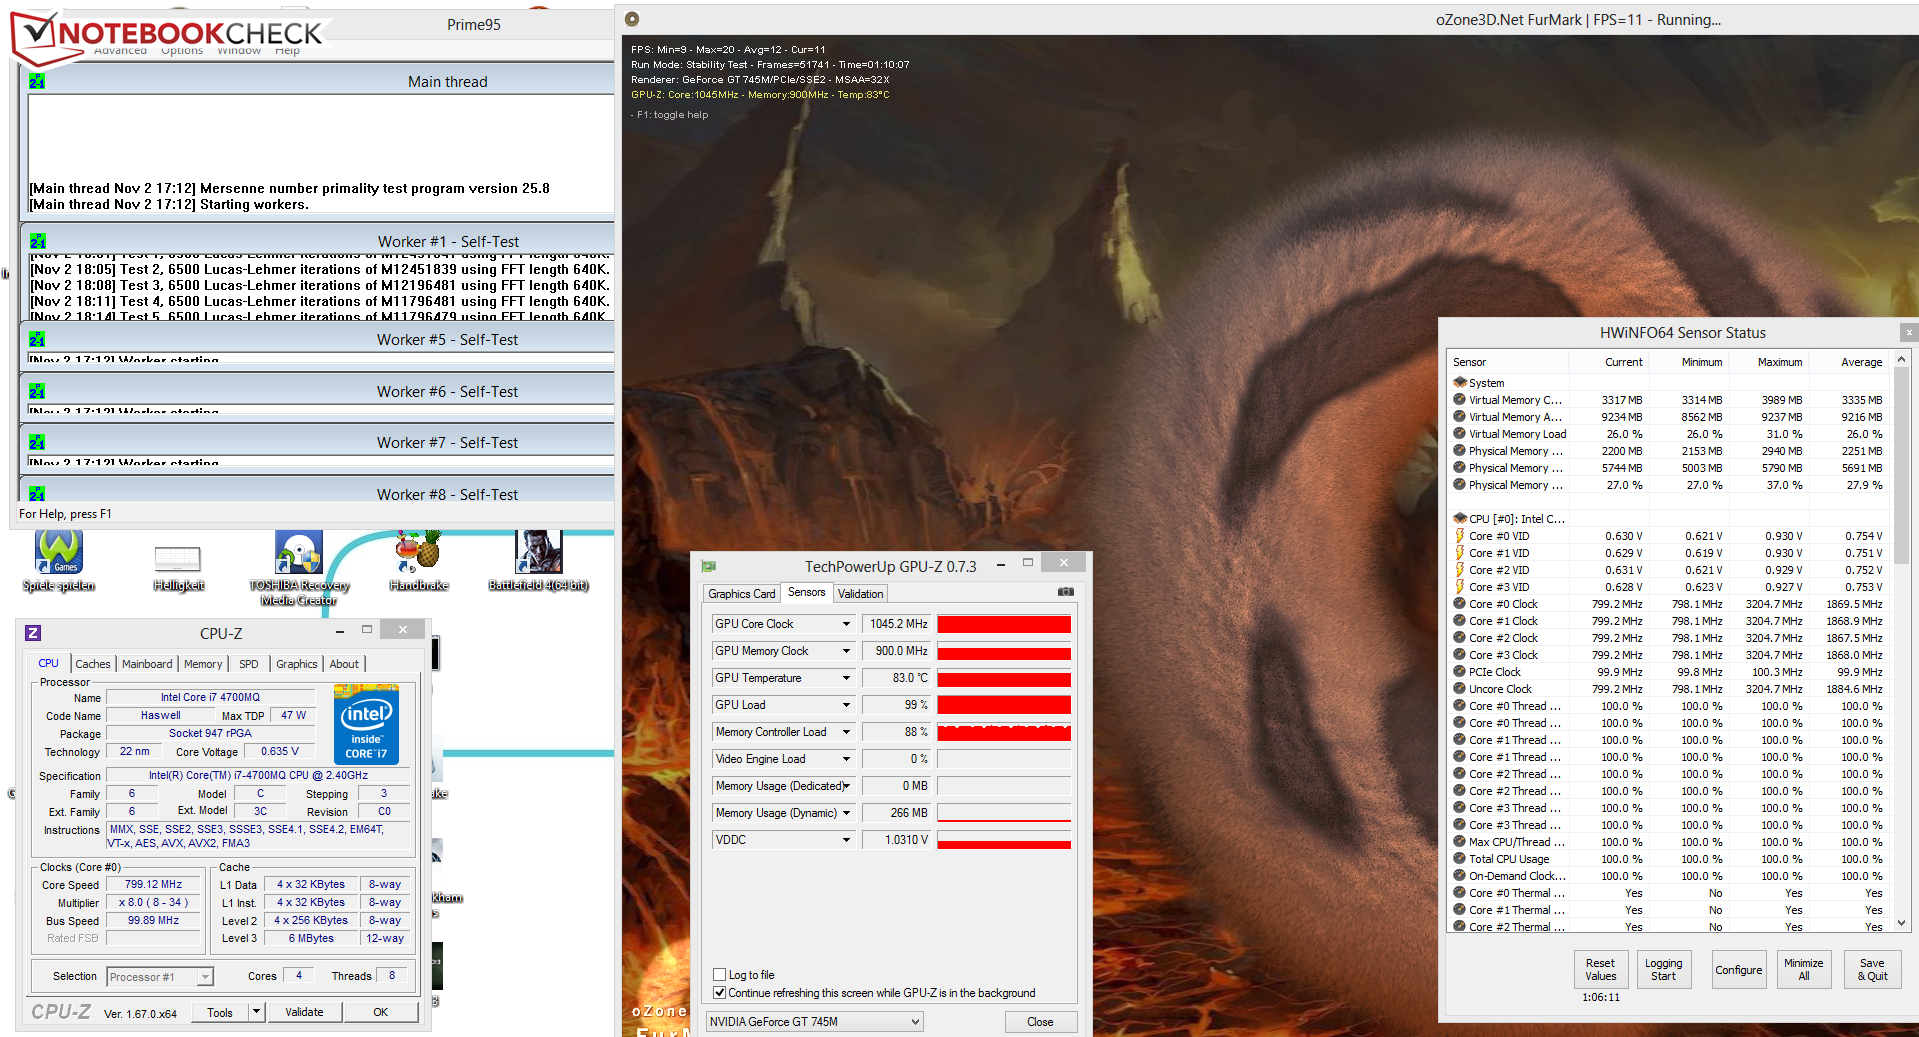
Task: Click the Uncore Clock sensor icon
Action: click(x=1460, y=688)
